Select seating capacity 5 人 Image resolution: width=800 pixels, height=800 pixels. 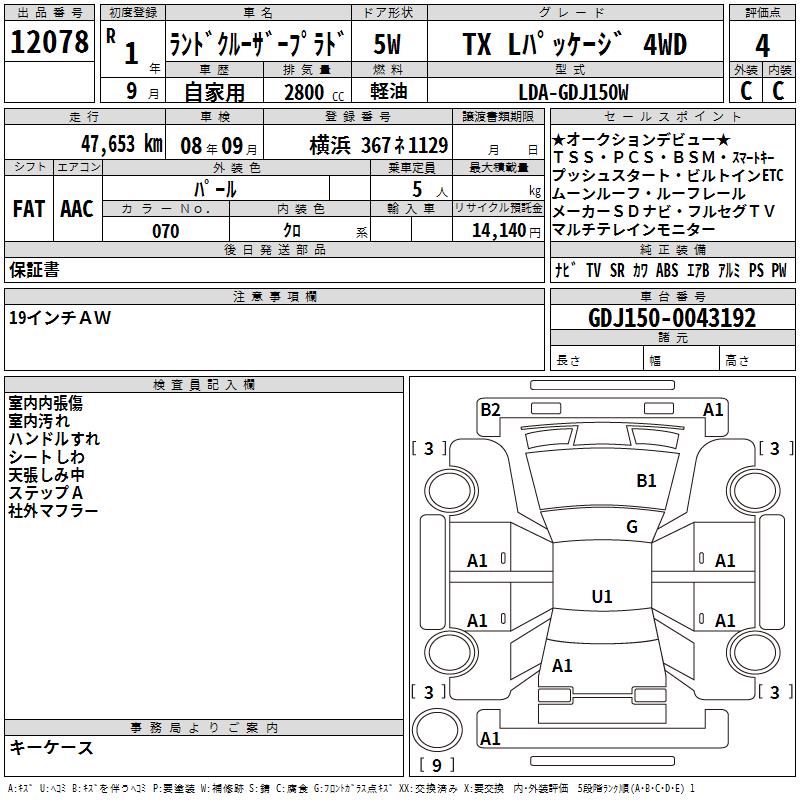coord(430,190)
